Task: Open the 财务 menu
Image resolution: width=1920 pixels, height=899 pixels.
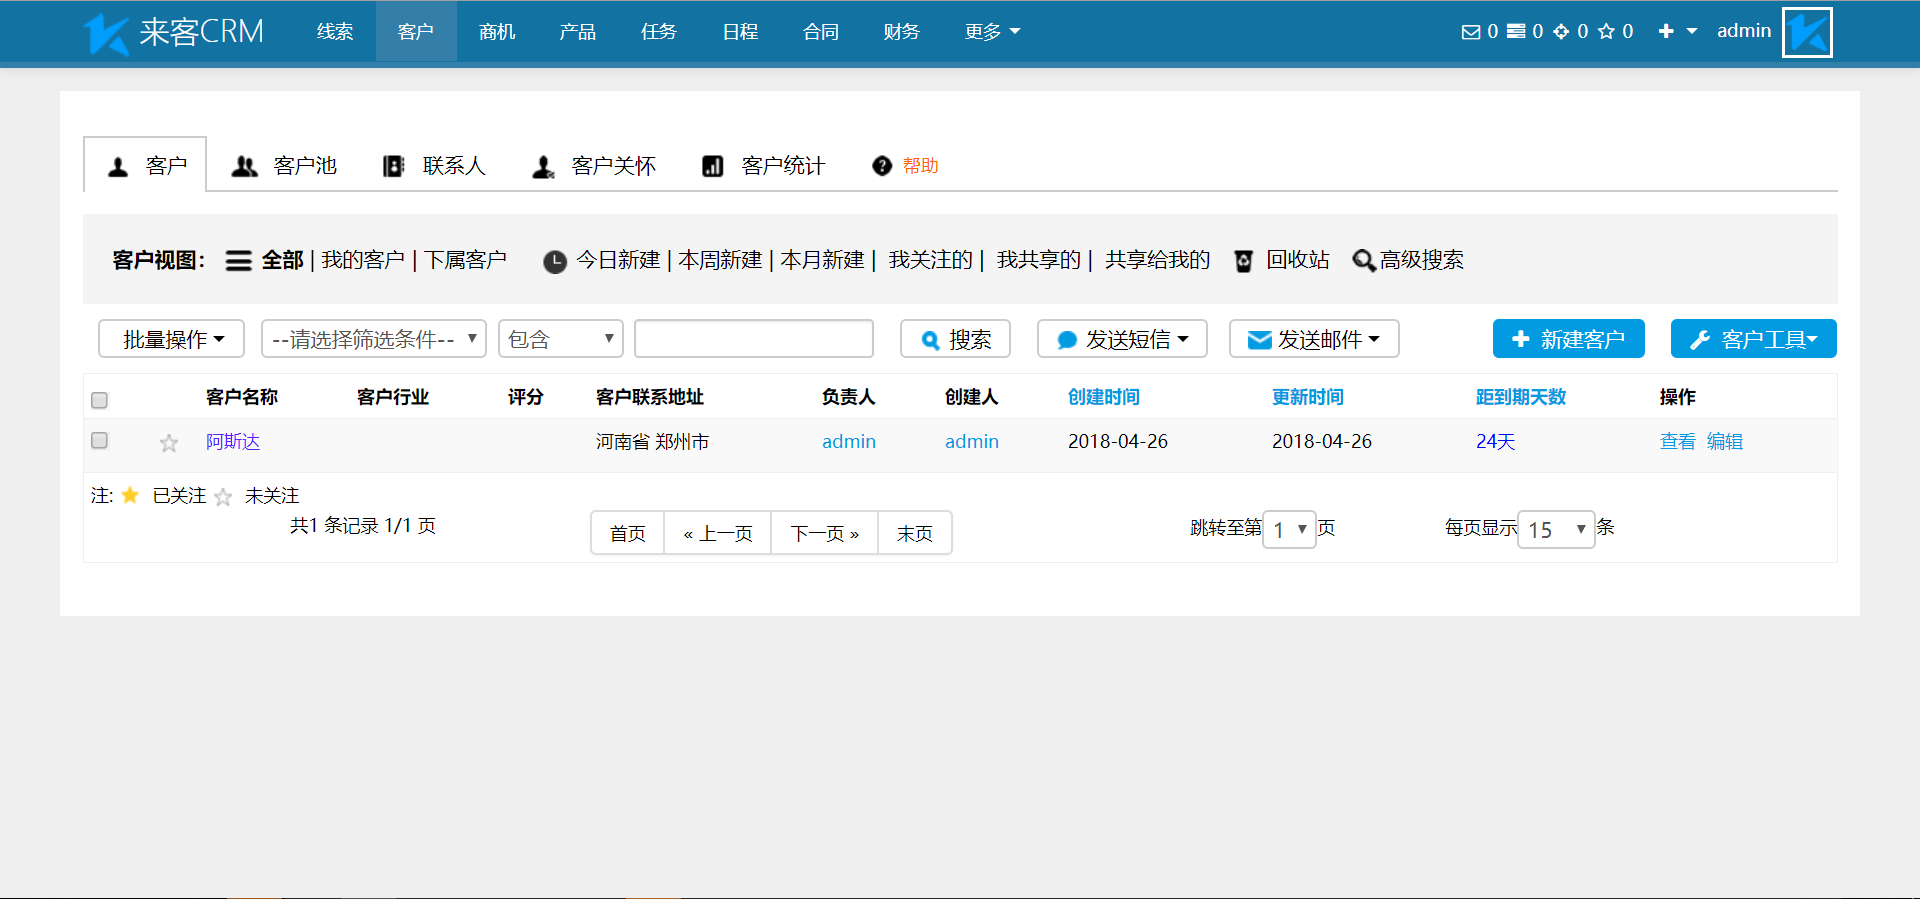Action: pos(902,32)
